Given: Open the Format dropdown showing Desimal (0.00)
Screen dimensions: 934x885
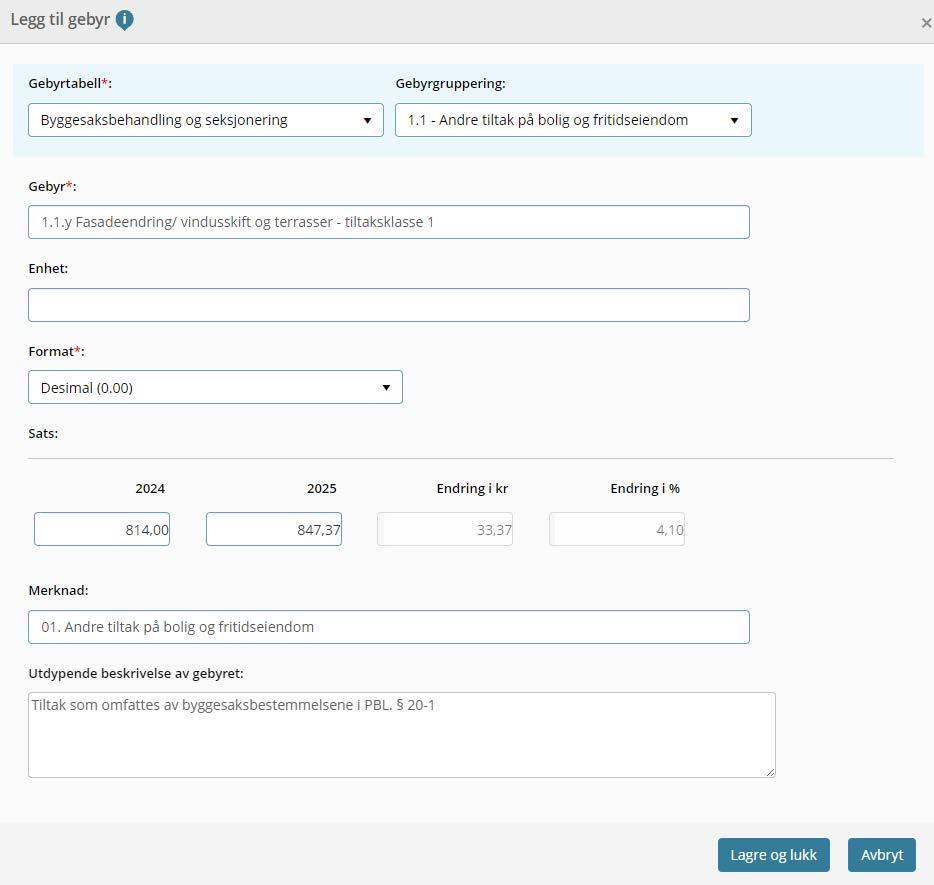Looking at the screenshot, I should pos(215,387).
